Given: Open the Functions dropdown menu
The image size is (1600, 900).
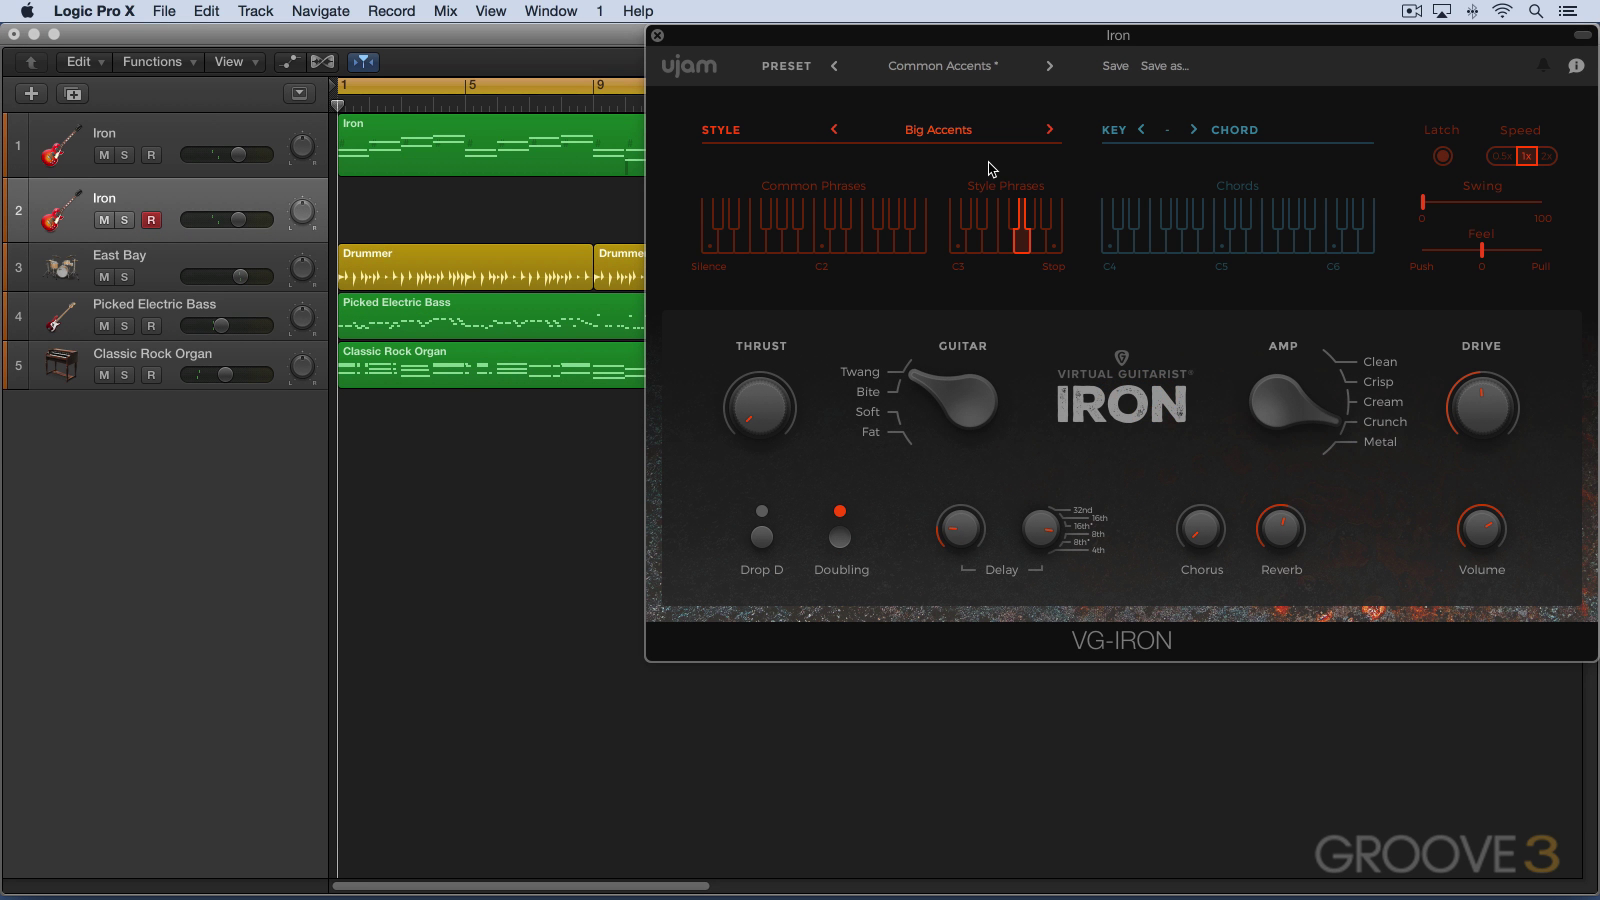Looking at the screenshot, I should [x=158, y=62].
